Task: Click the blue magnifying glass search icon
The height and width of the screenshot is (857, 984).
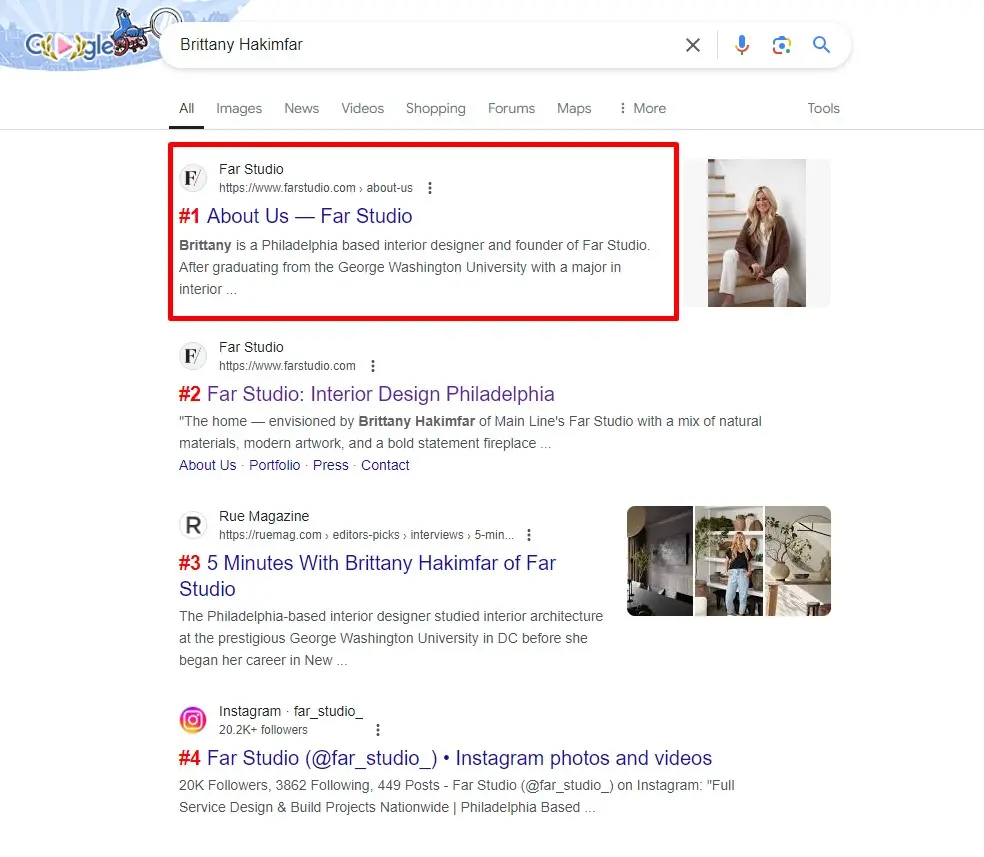Action: (x=821, y=45)
